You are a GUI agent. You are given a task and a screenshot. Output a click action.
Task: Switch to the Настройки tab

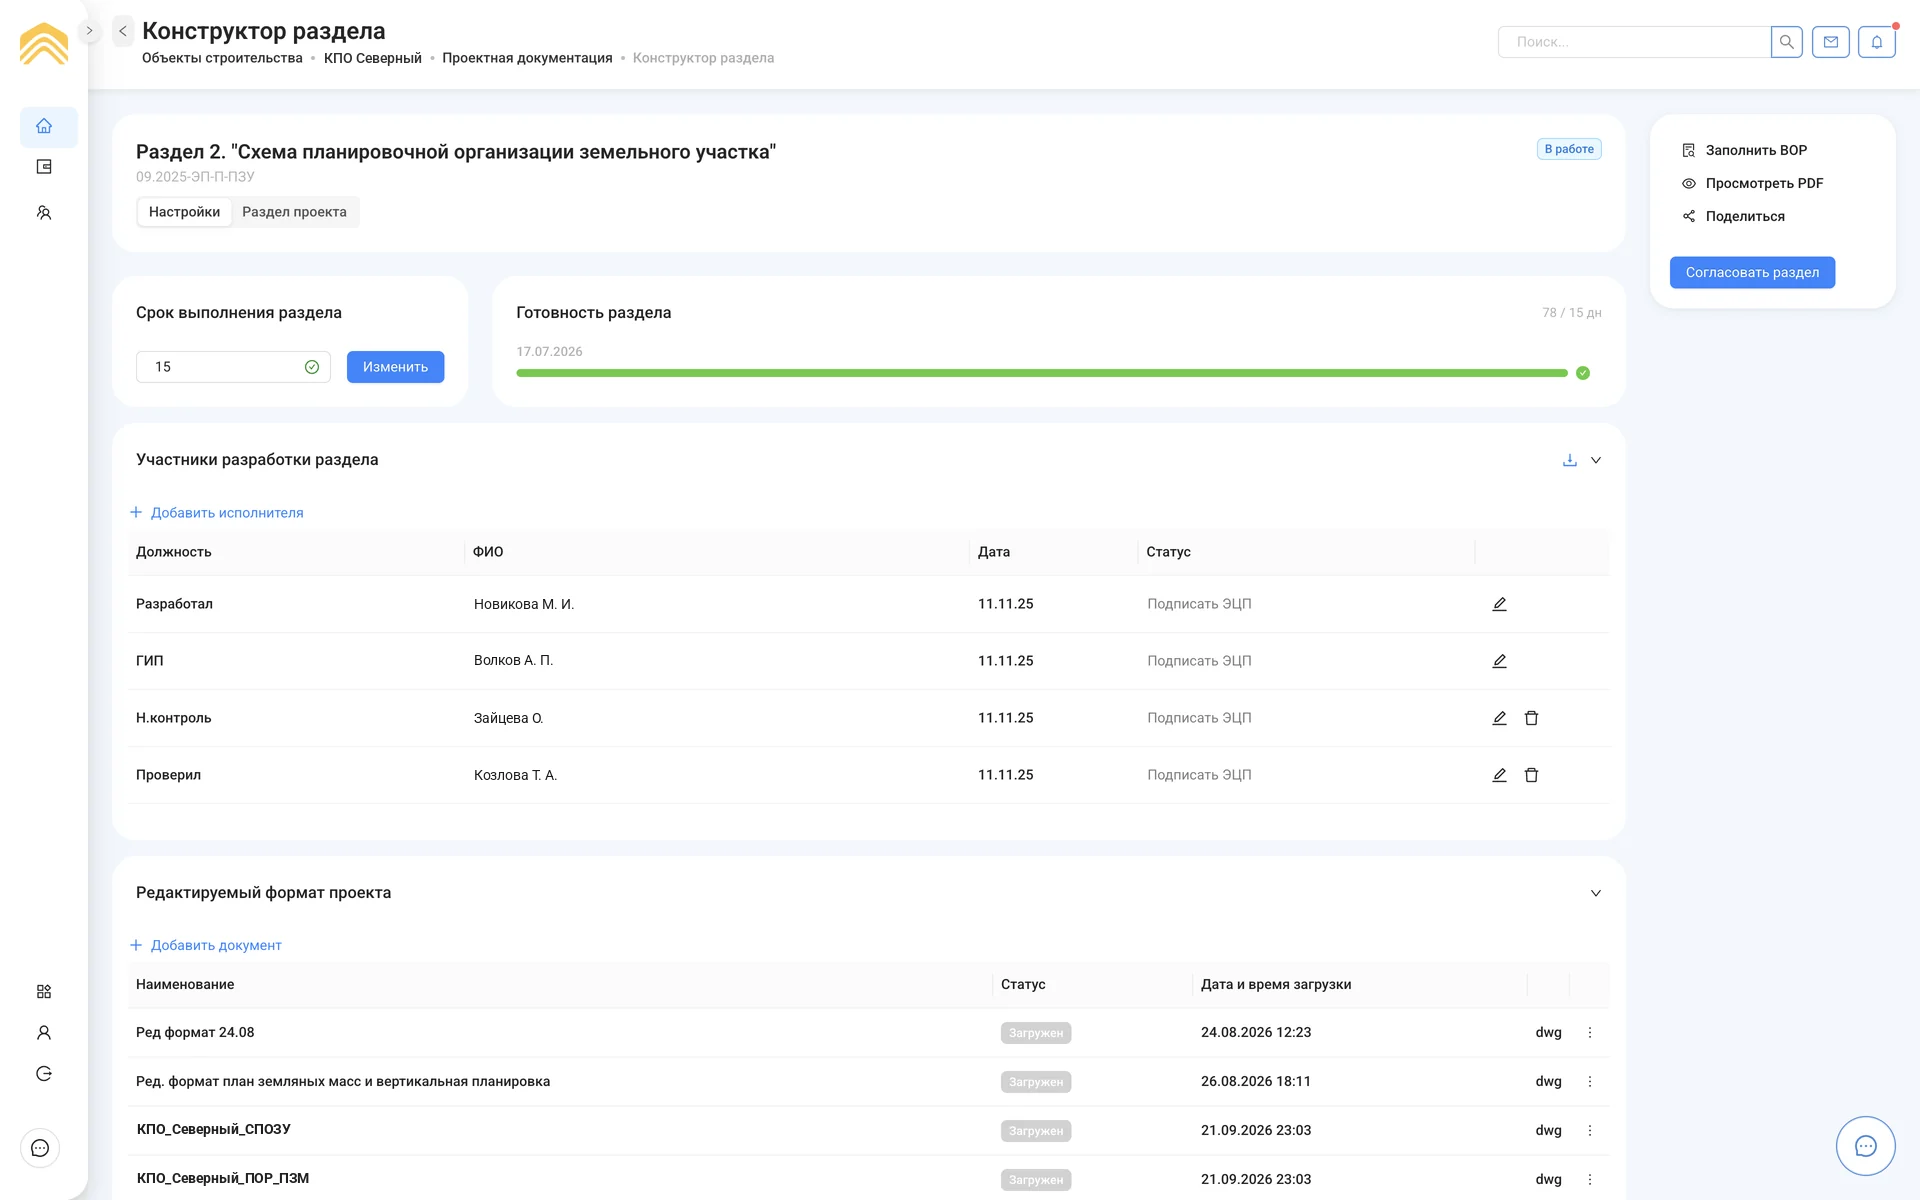[184, 212]
